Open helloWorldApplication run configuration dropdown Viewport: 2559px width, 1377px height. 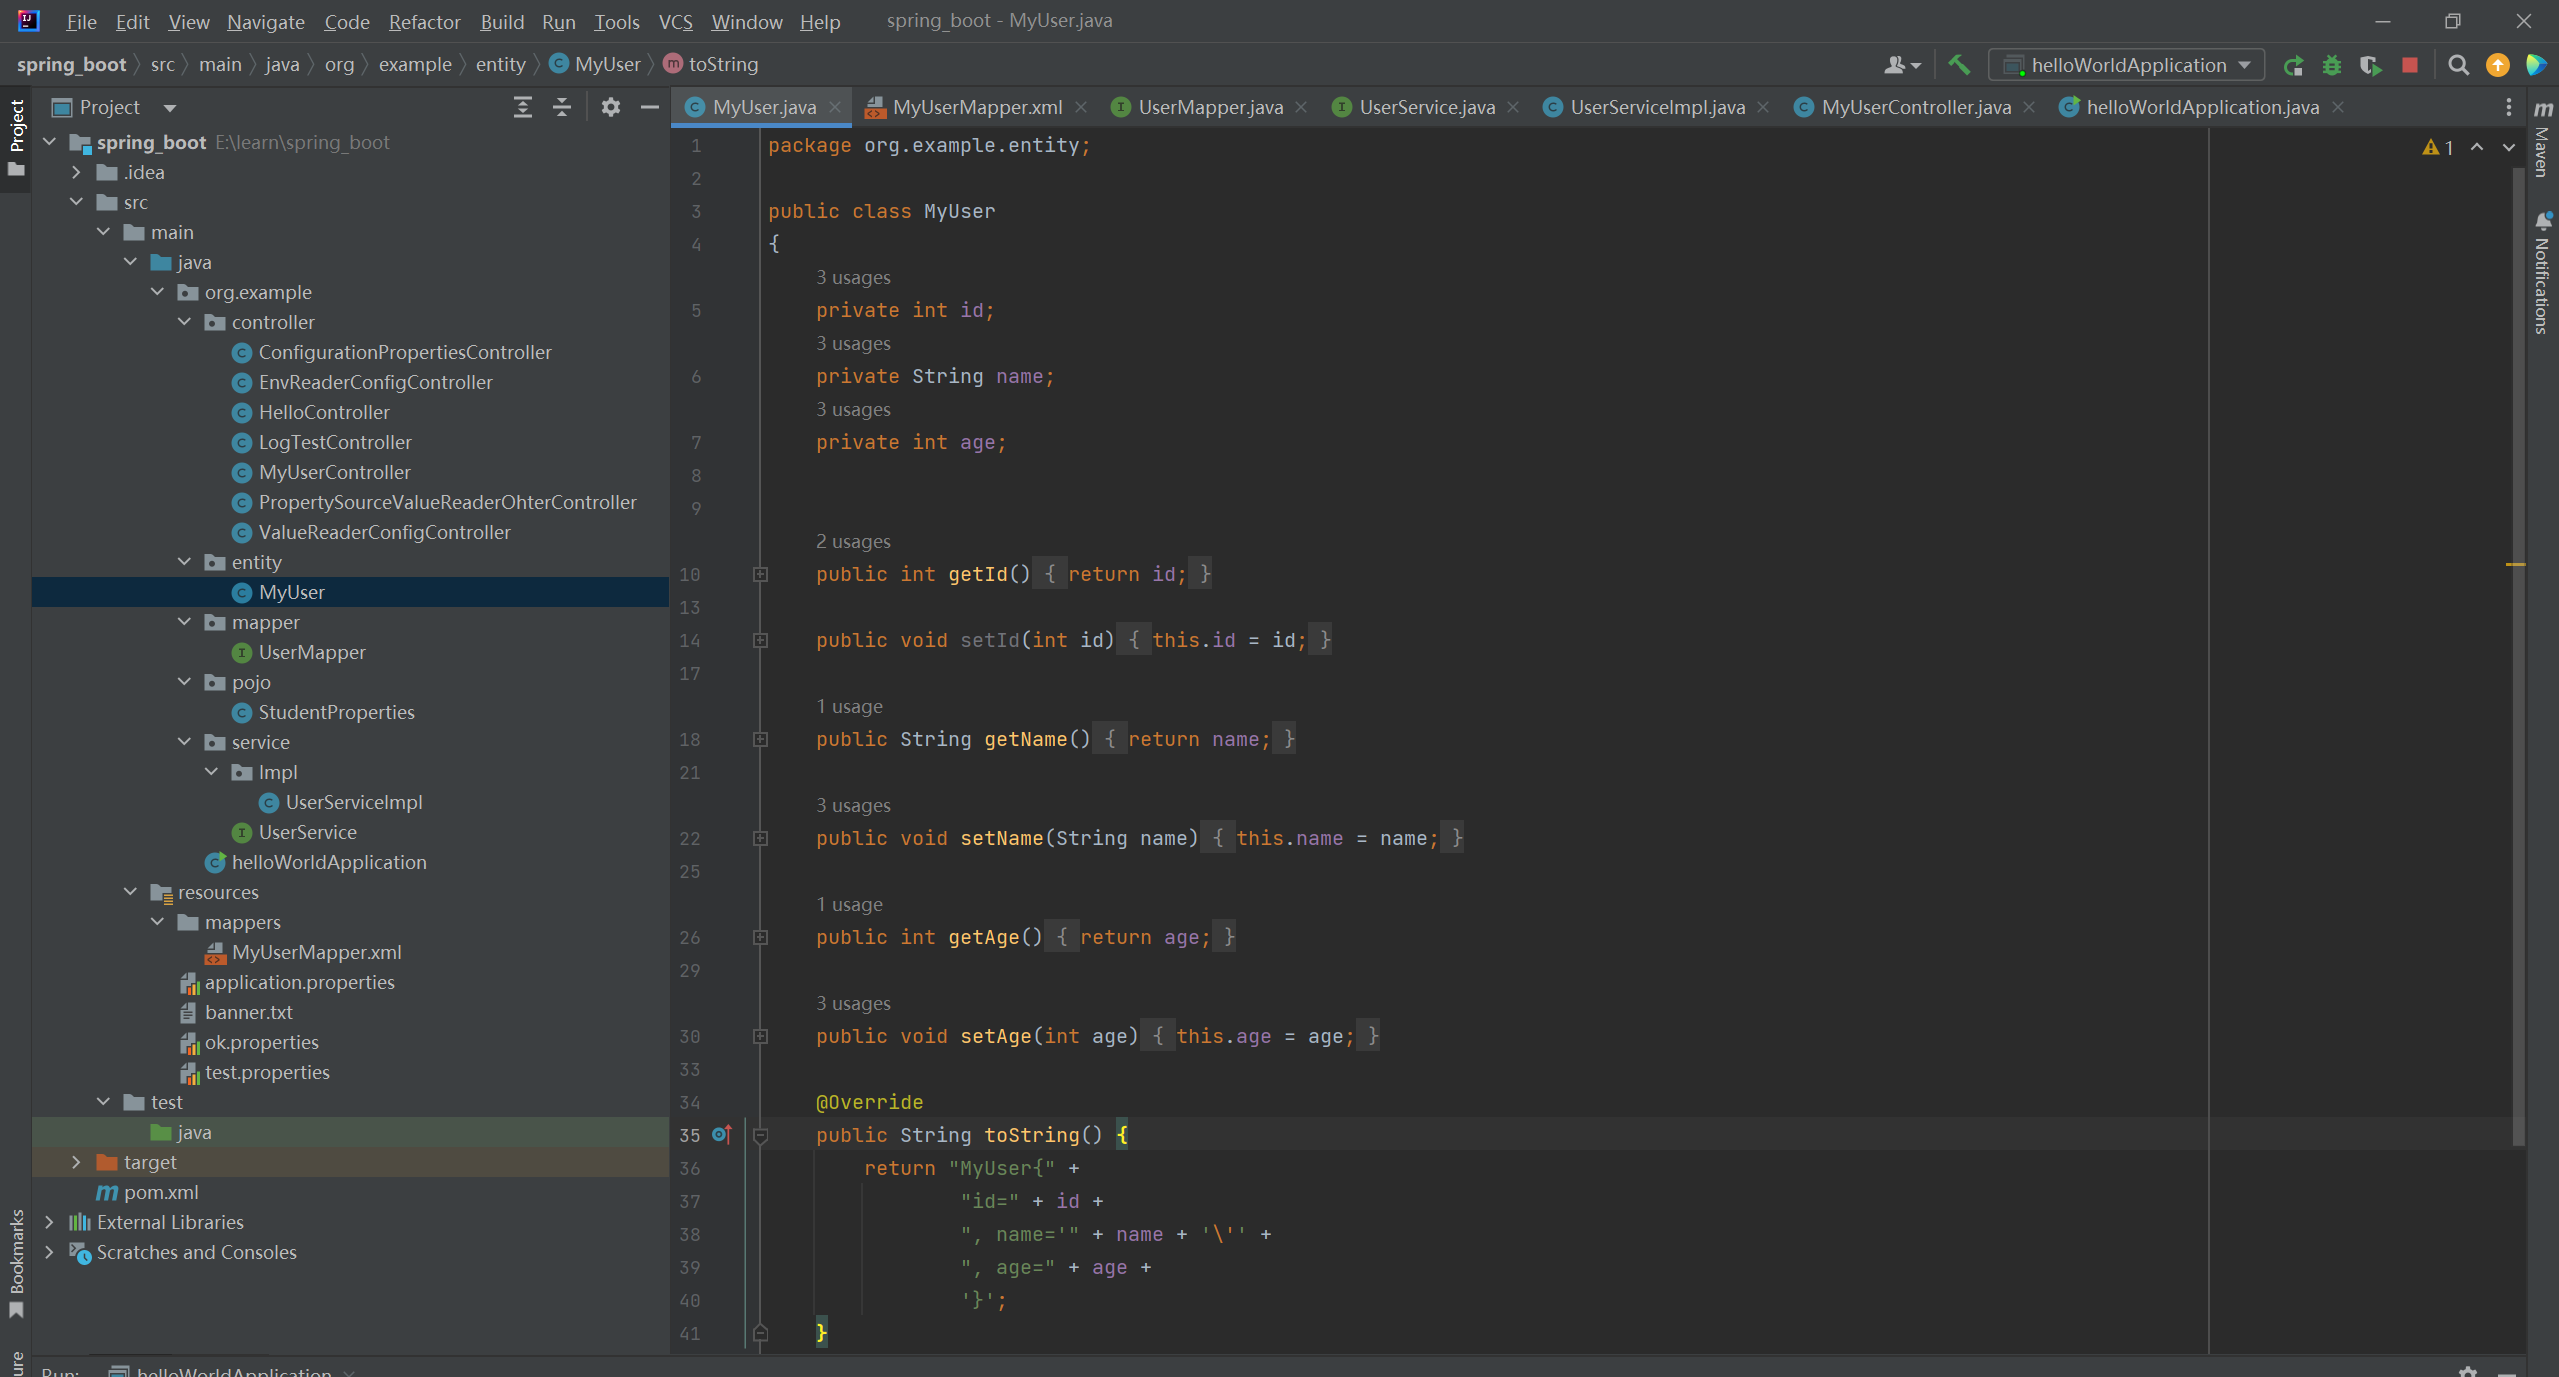point(2130,65)
